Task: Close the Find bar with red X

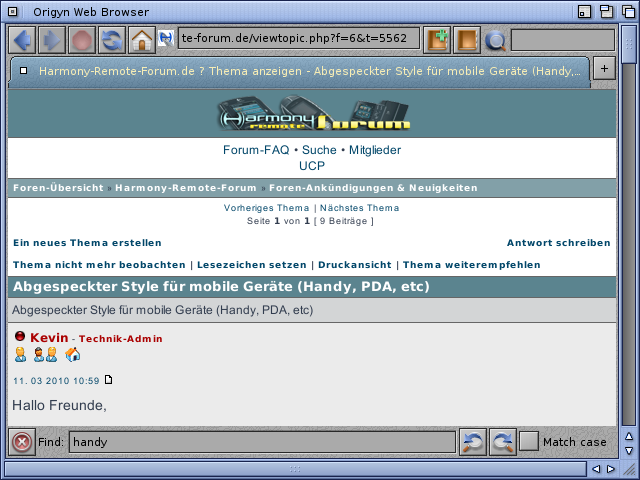Action: pyautogui.click(x=22, y=442)
